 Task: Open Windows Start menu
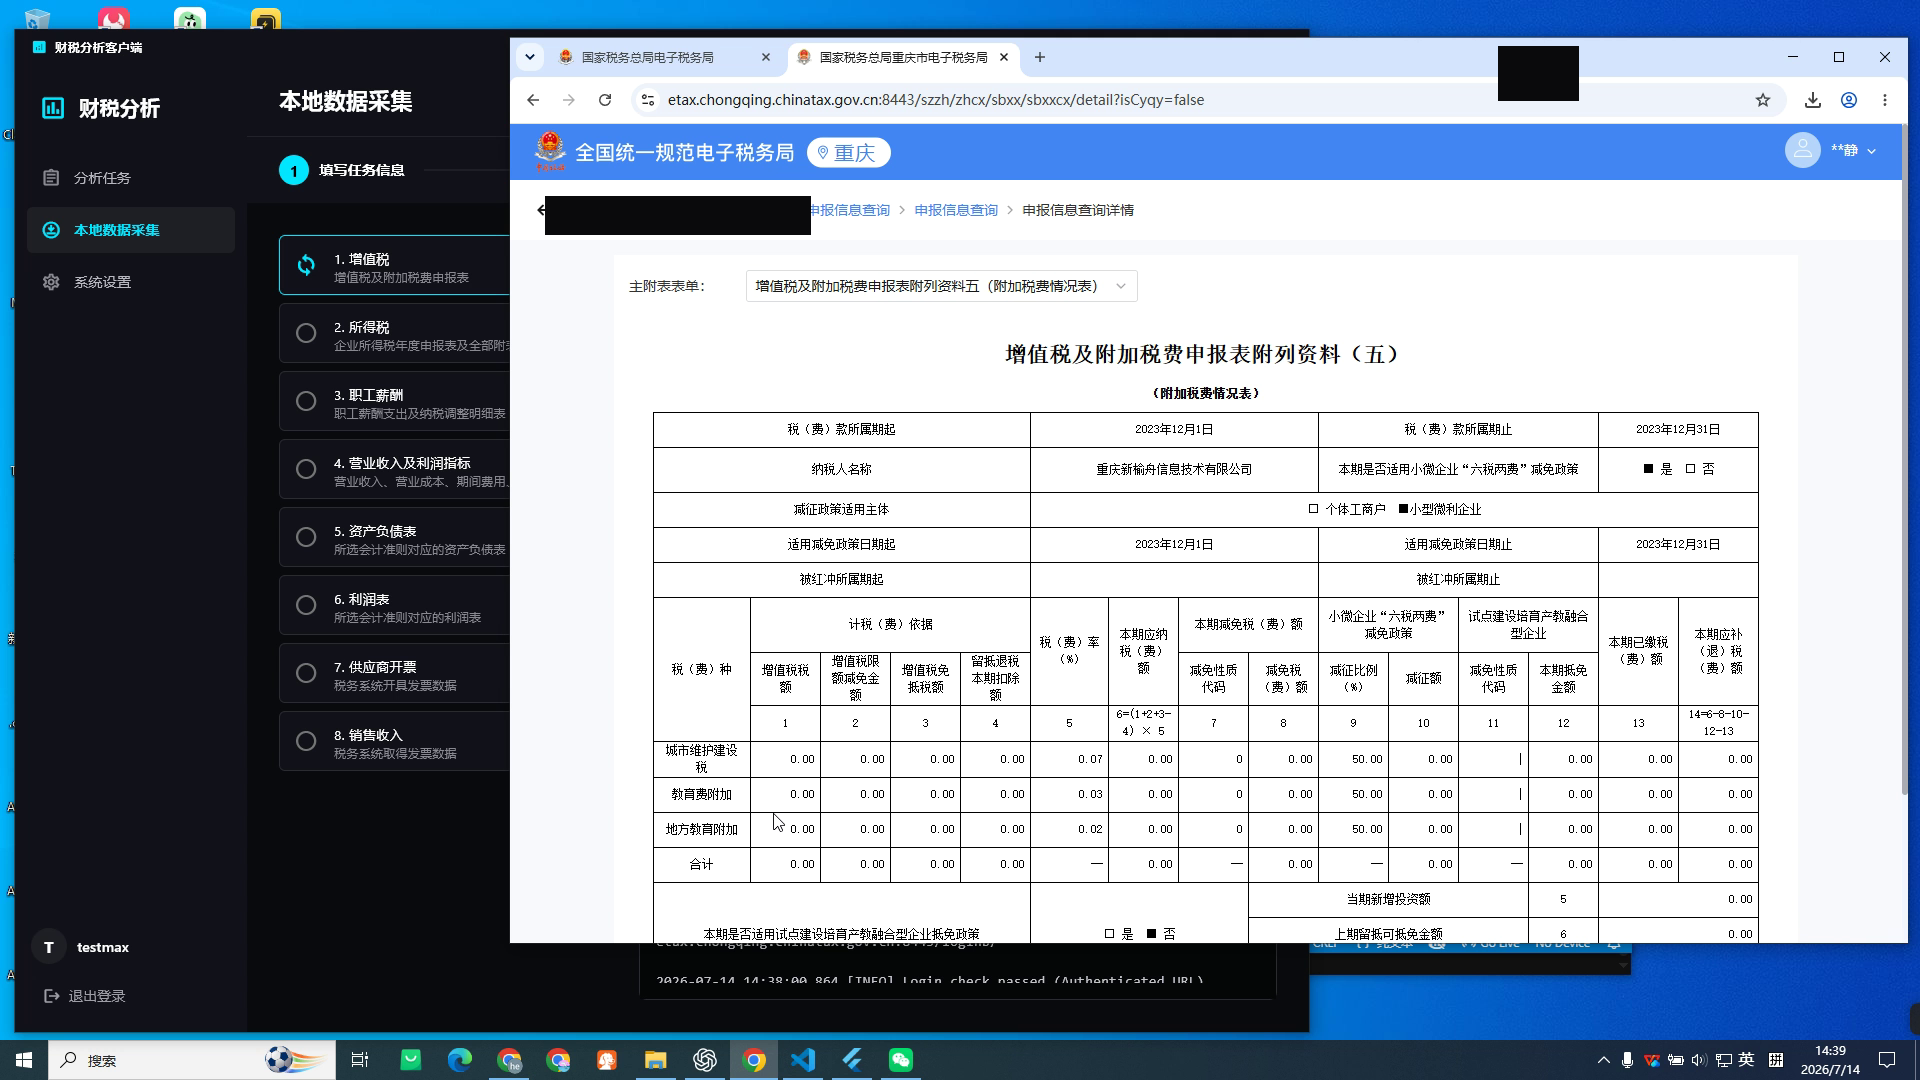tap(24, 1060)
